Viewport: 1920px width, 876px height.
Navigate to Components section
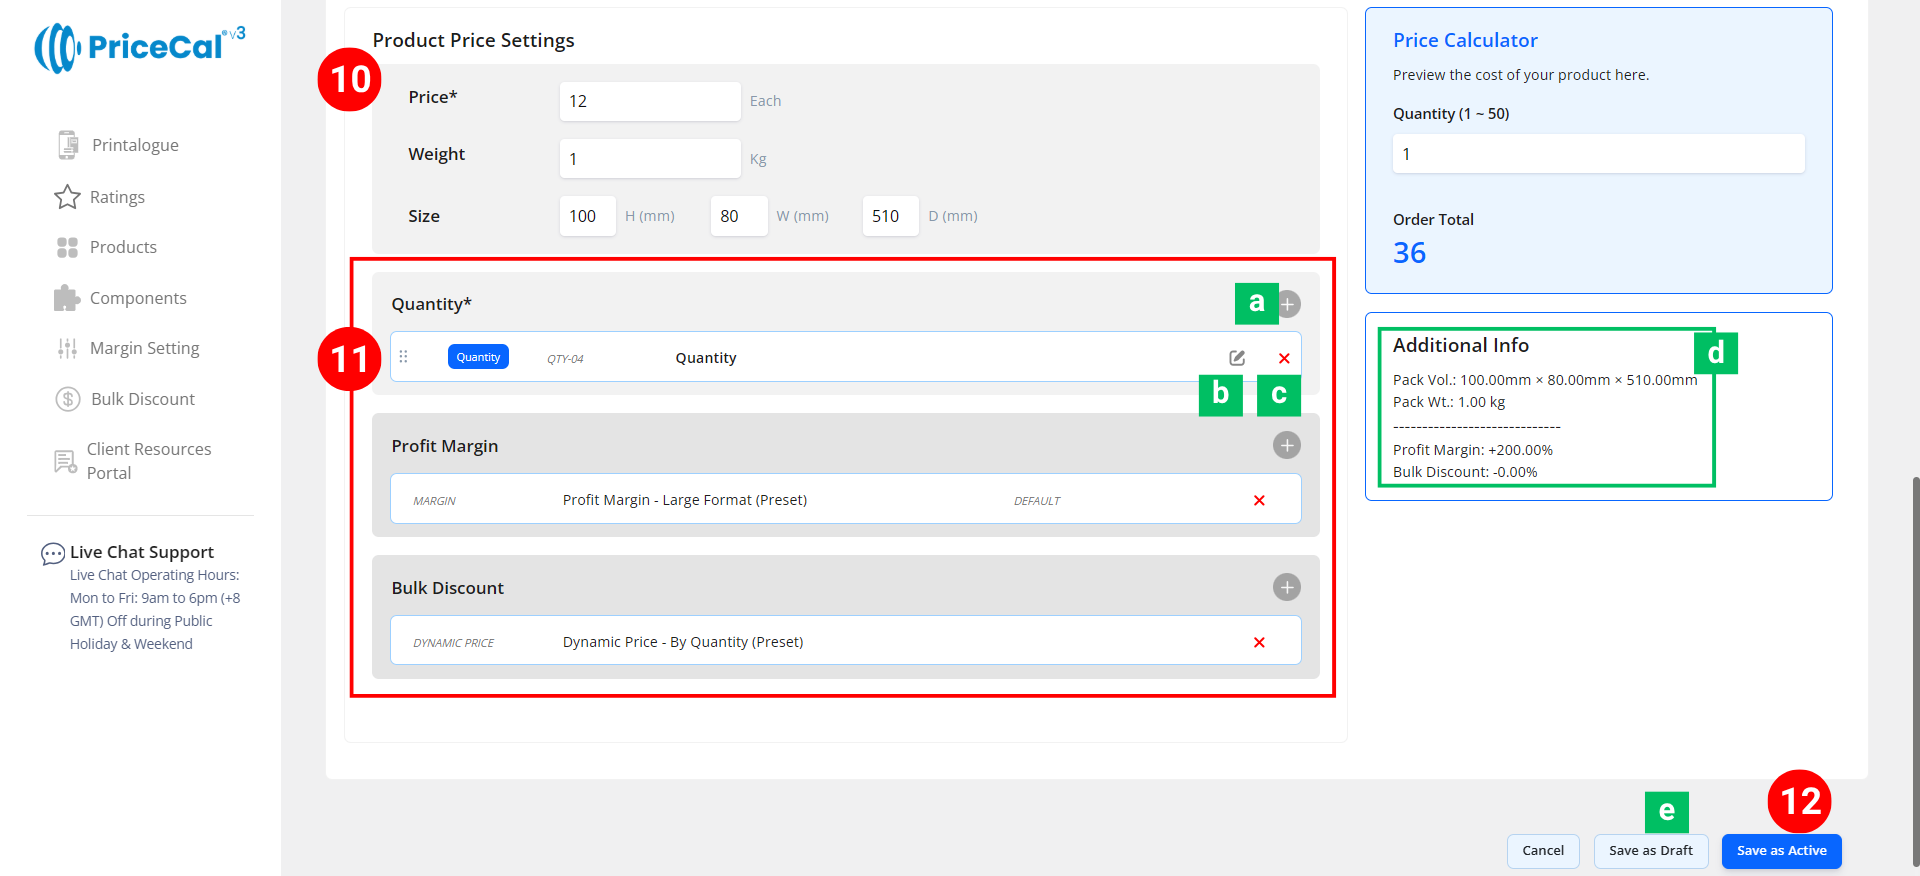pyautogui.click(x=137, y=298)
